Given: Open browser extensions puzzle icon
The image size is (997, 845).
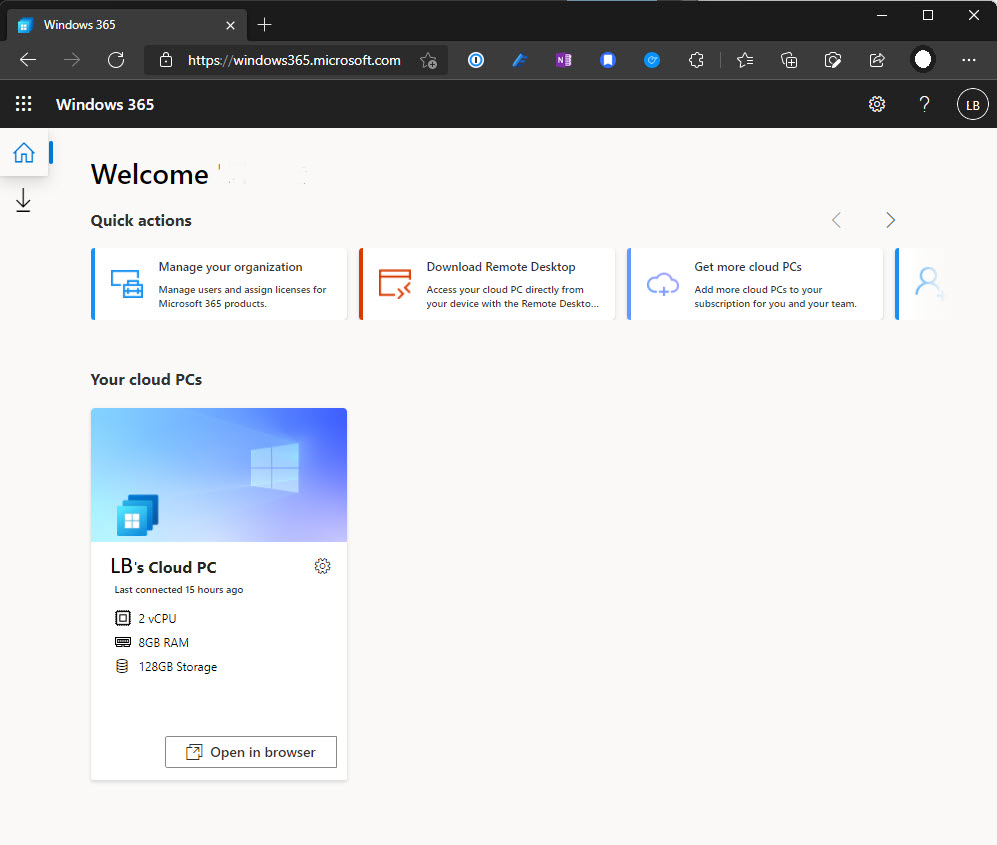Looking at the screenshot, I should [x=697, y=60].
